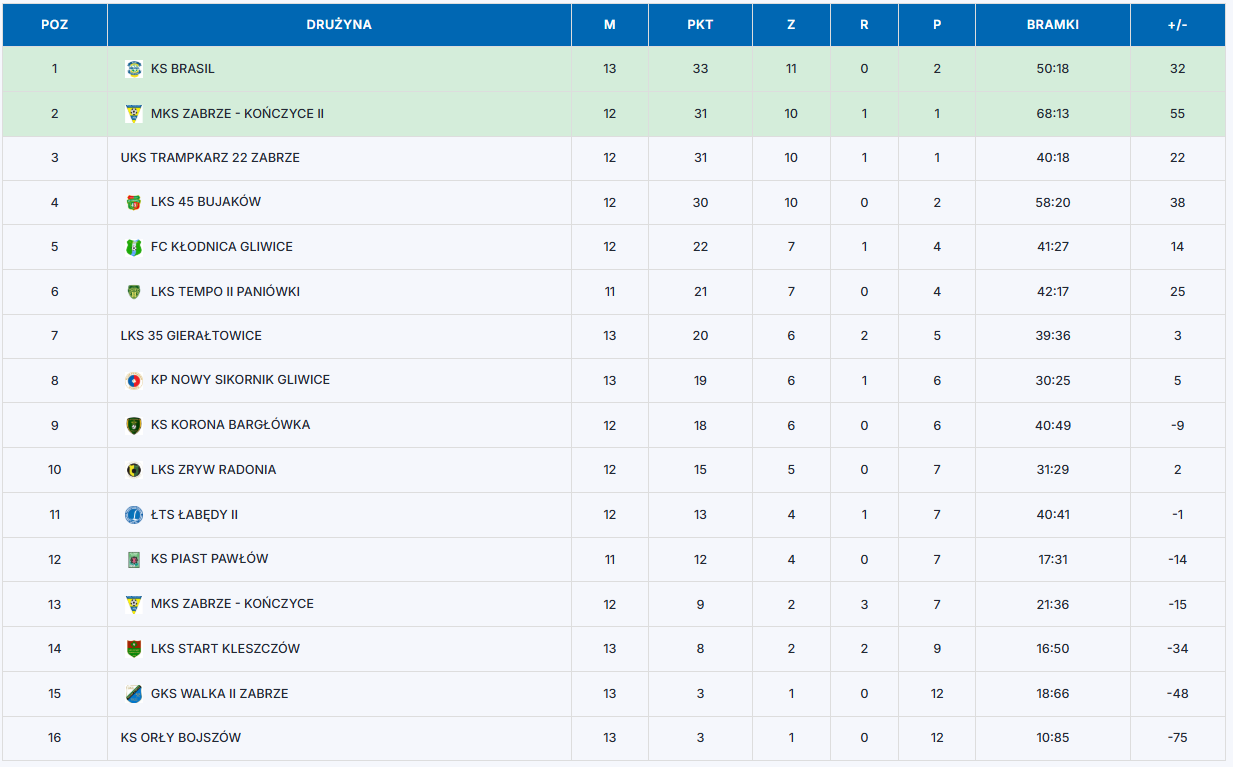1233x767 pixels.
Task: Click the DRUŻYNA column header
Action: tap(339, 25)
